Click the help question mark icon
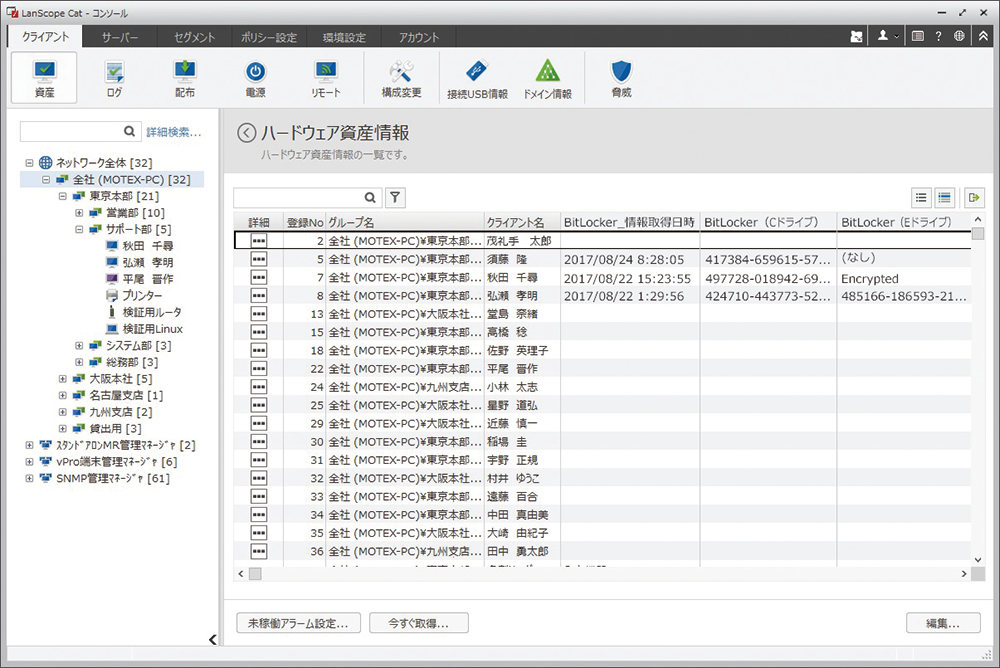Screen dimensions: 1000x668 [x=938, y=36]
